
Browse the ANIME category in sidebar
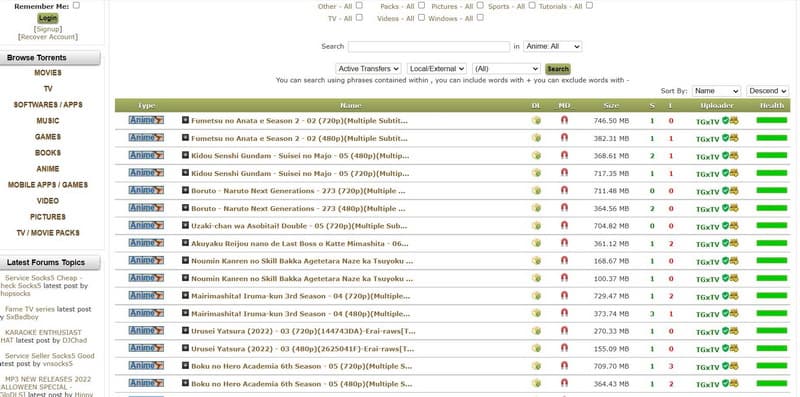pos(48,169)
